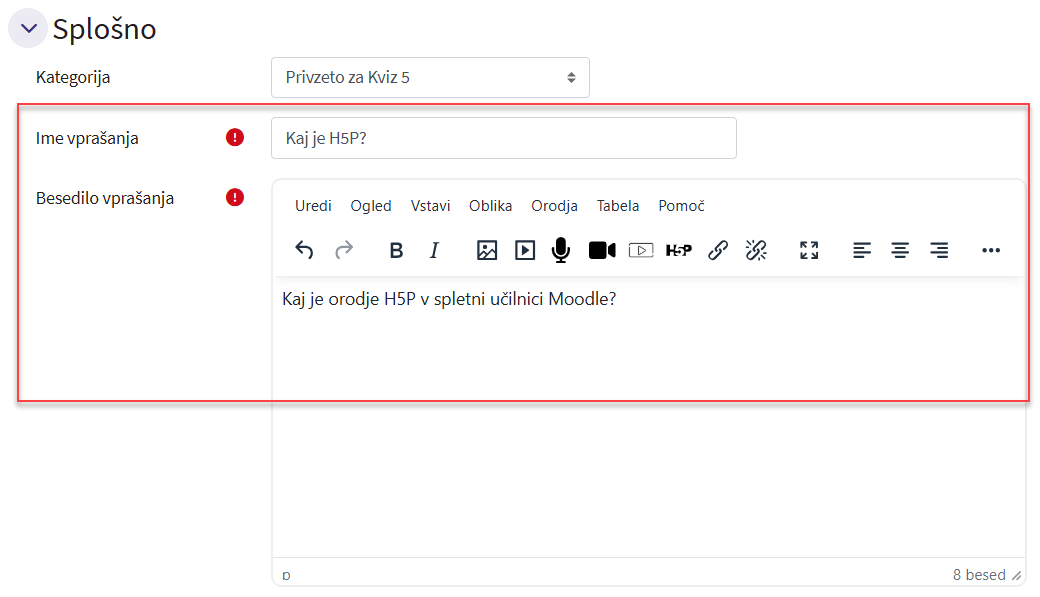The image size is (1040, 597).
Task: Click the Undo arrow in editor toolbar
Action: [x=304, y=250]
